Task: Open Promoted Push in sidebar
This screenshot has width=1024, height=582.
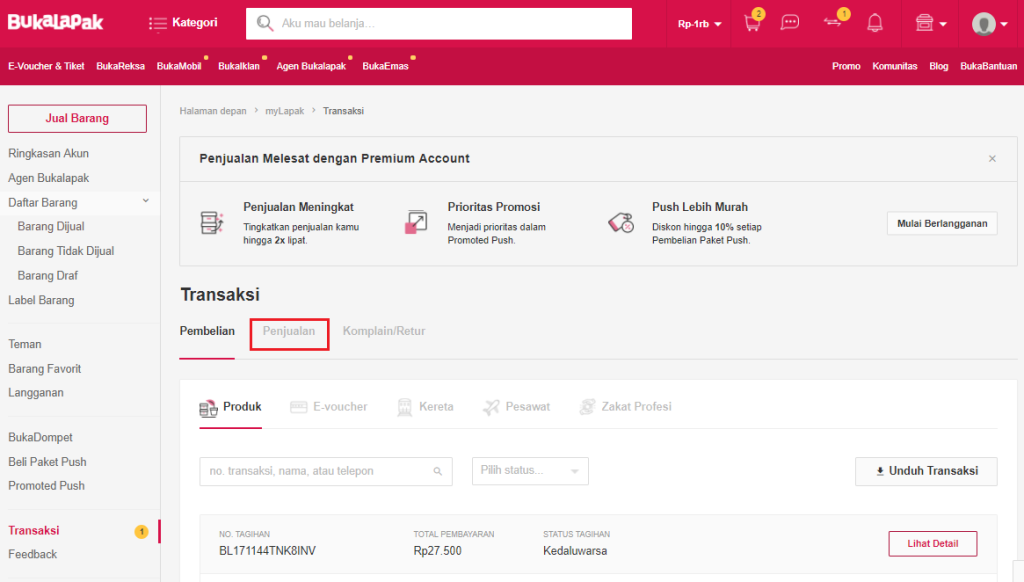Action: click(x=46, y=486)
